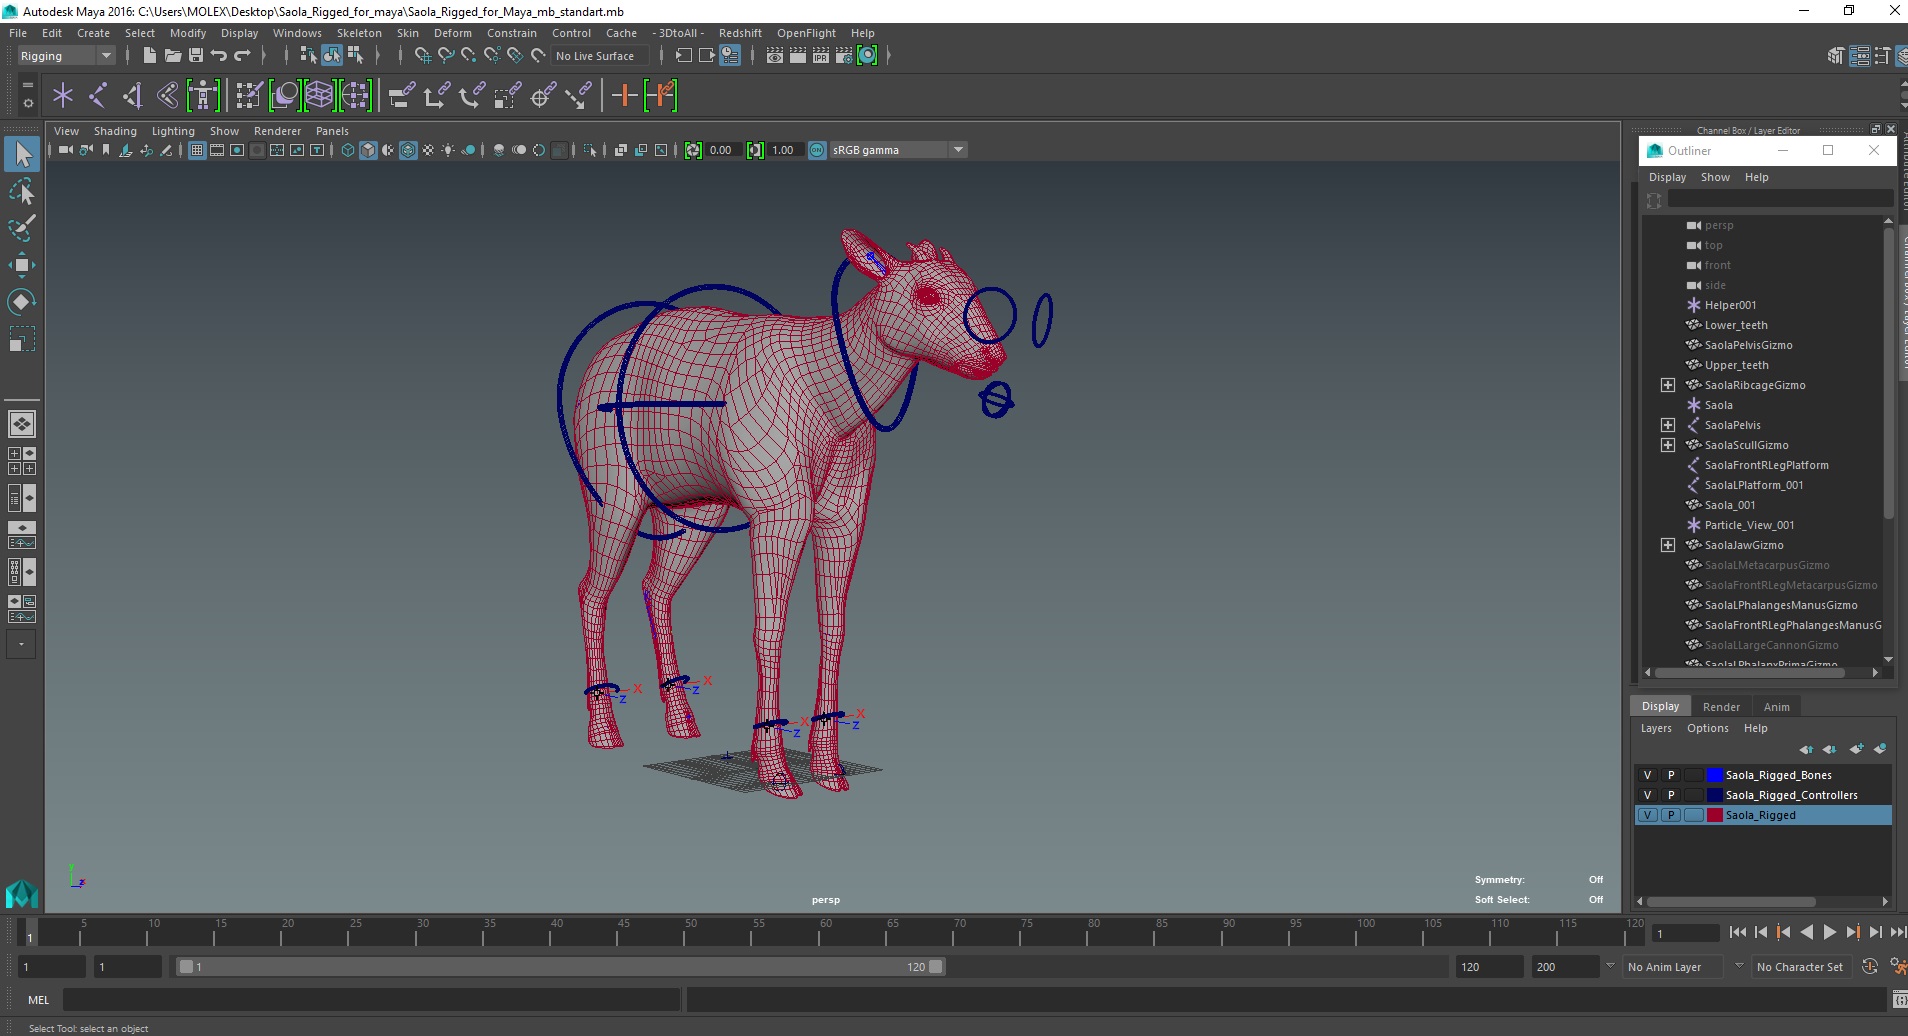Open HumanIK character shelf icon
Screen dimensions: 1908x1036
(x=203, y=95)
